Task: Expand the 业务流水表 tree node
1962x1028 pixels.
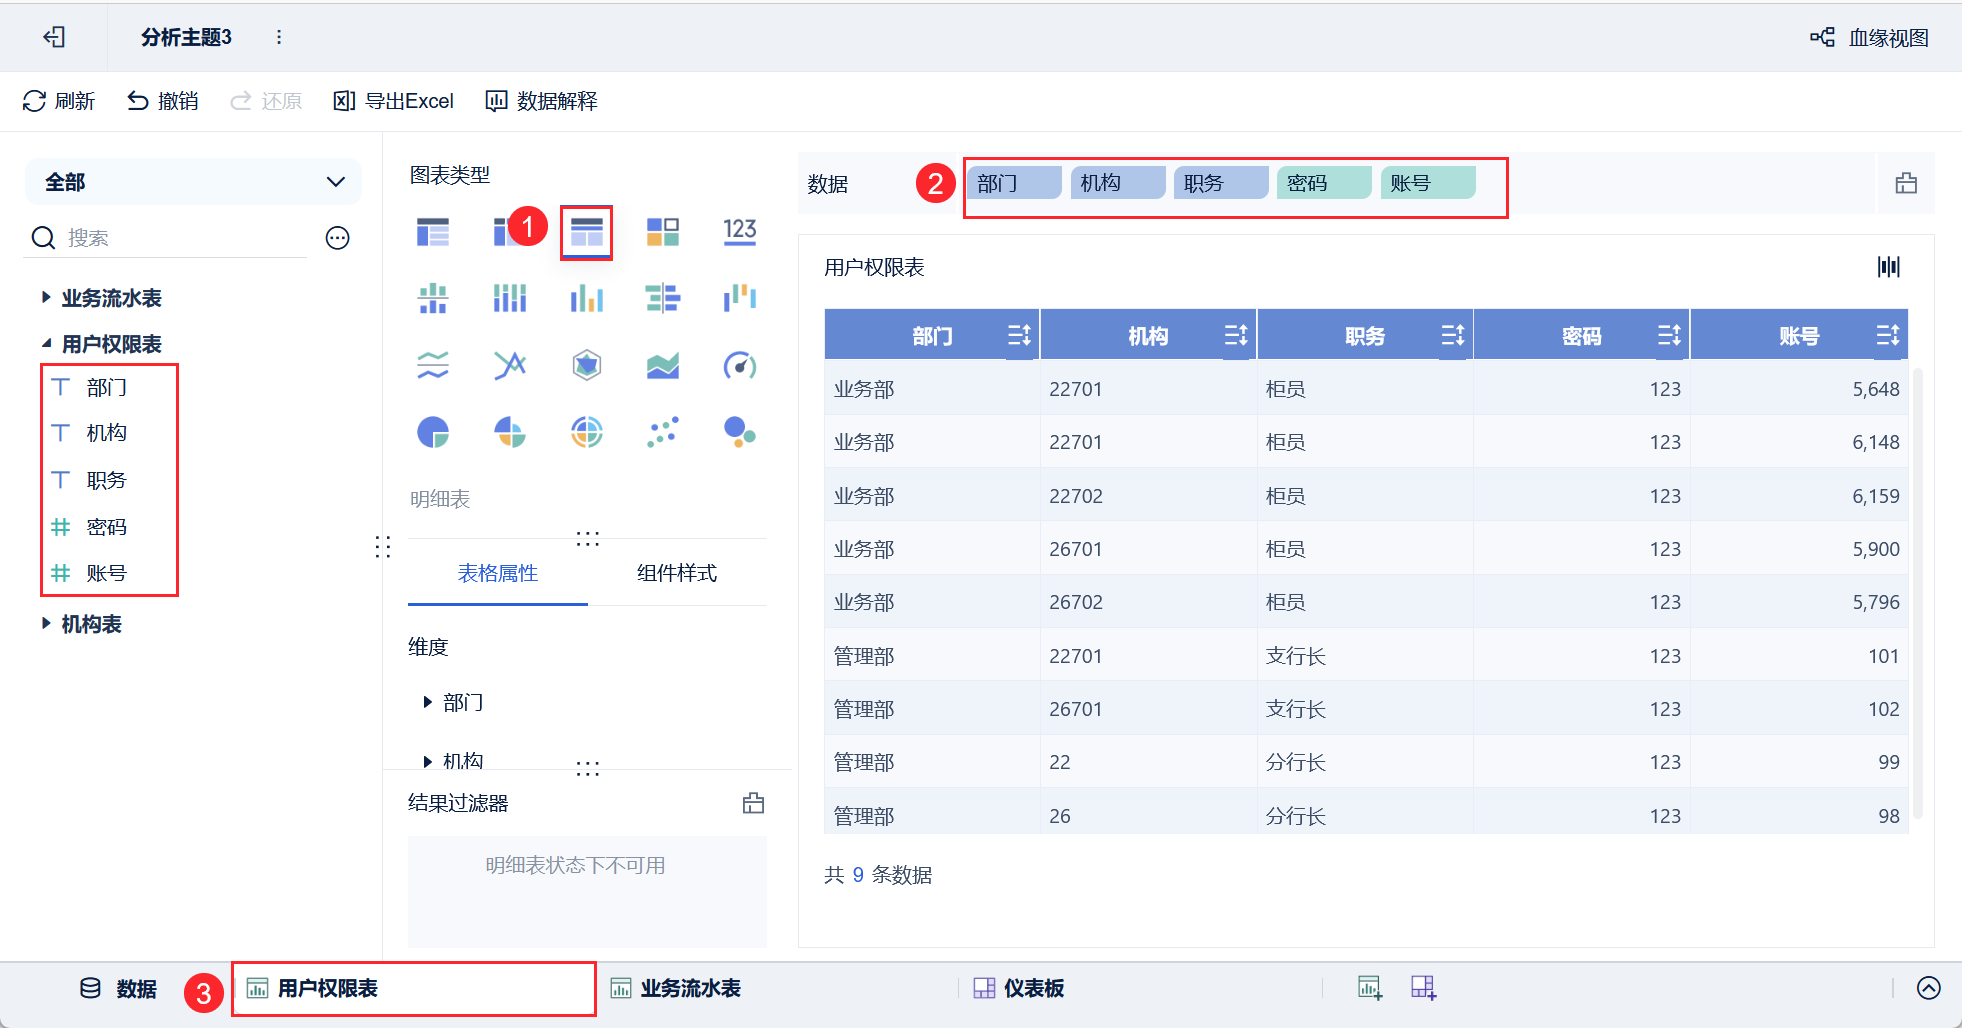Action: point(46,297)
